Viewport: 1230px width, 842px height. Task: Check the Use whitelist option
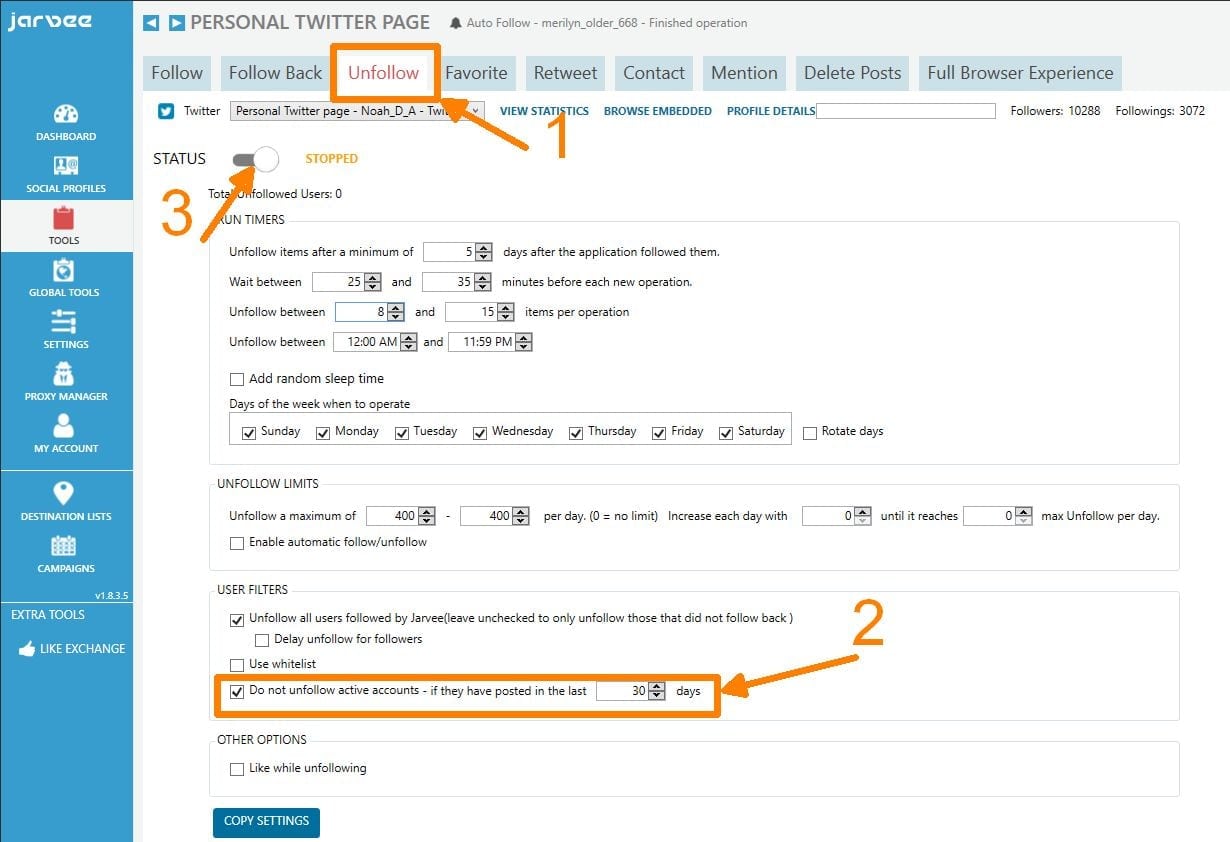tap(237, 665)
